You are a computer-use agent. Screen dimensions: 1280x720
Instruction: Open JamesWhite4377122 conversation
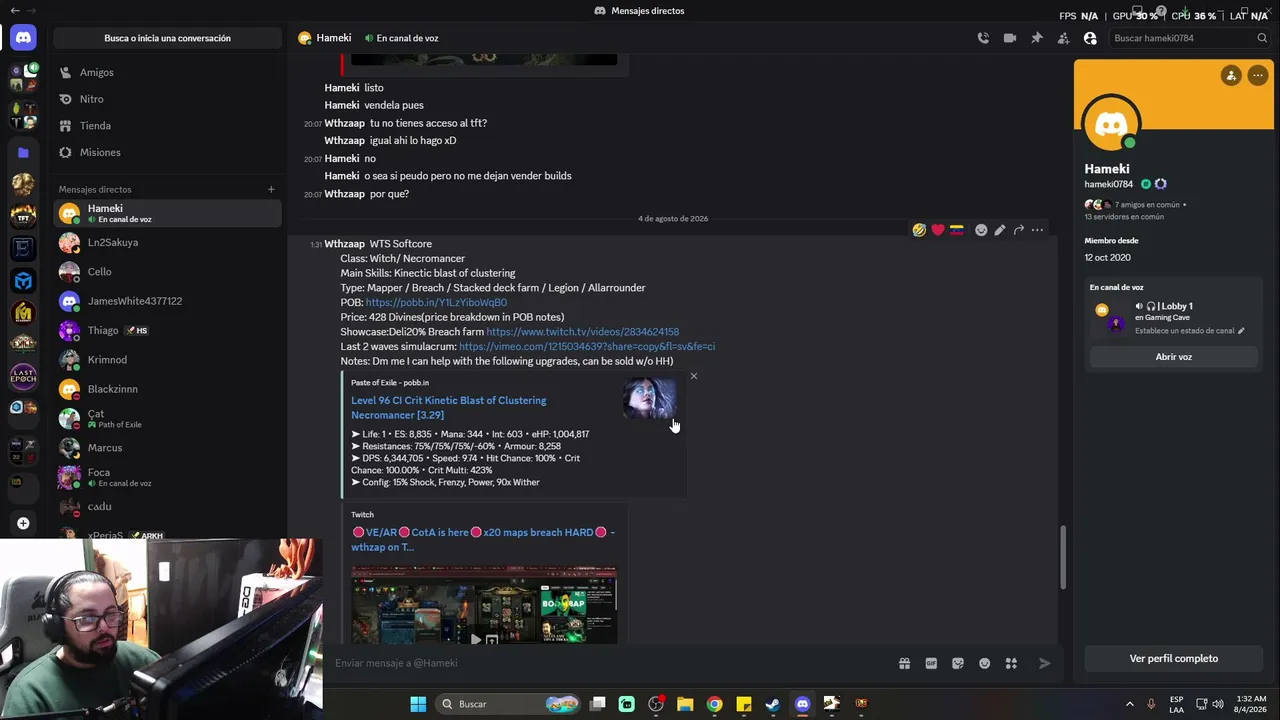coord(168,301)
